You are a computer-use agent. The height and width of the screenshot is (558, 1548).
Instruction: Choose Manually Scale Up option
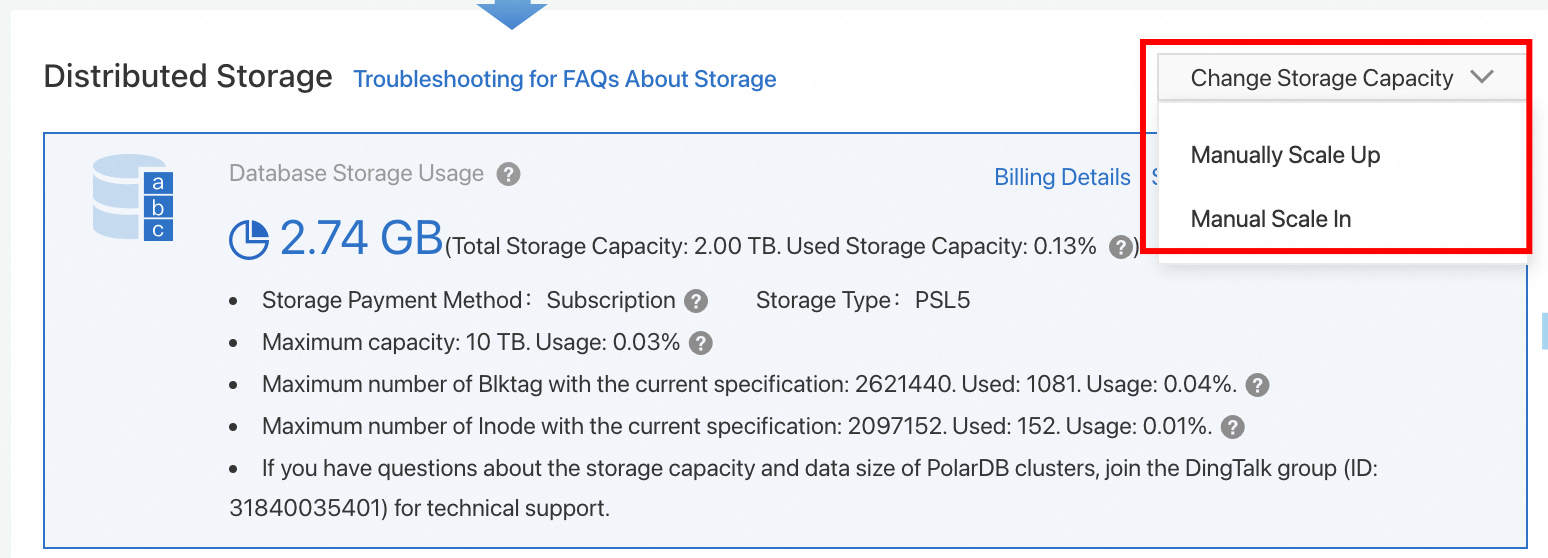(1285, 155)
